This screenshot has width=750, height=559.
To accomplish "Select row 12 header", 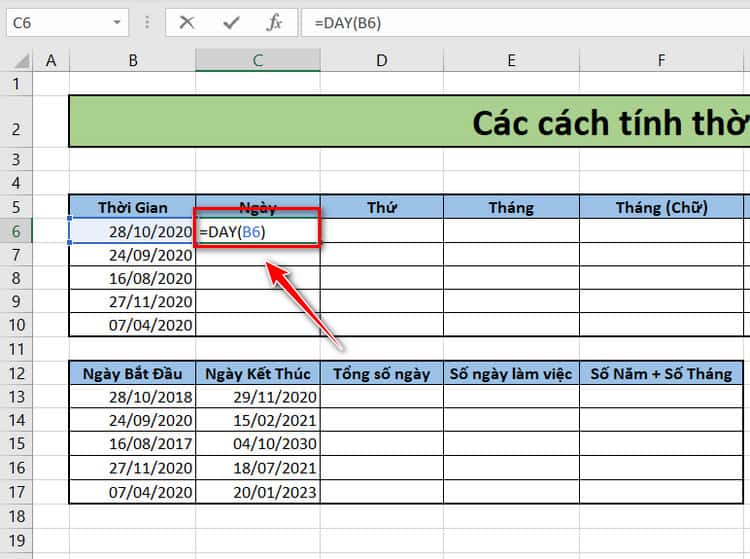I will click(x=16, y=373).
